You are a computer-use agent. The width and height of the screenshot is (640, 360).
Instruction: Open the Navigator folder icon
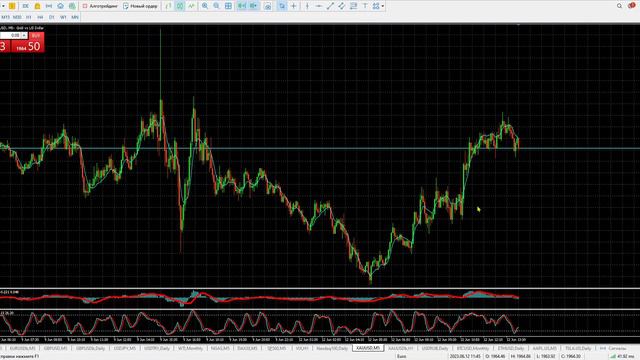coord(37,6)
